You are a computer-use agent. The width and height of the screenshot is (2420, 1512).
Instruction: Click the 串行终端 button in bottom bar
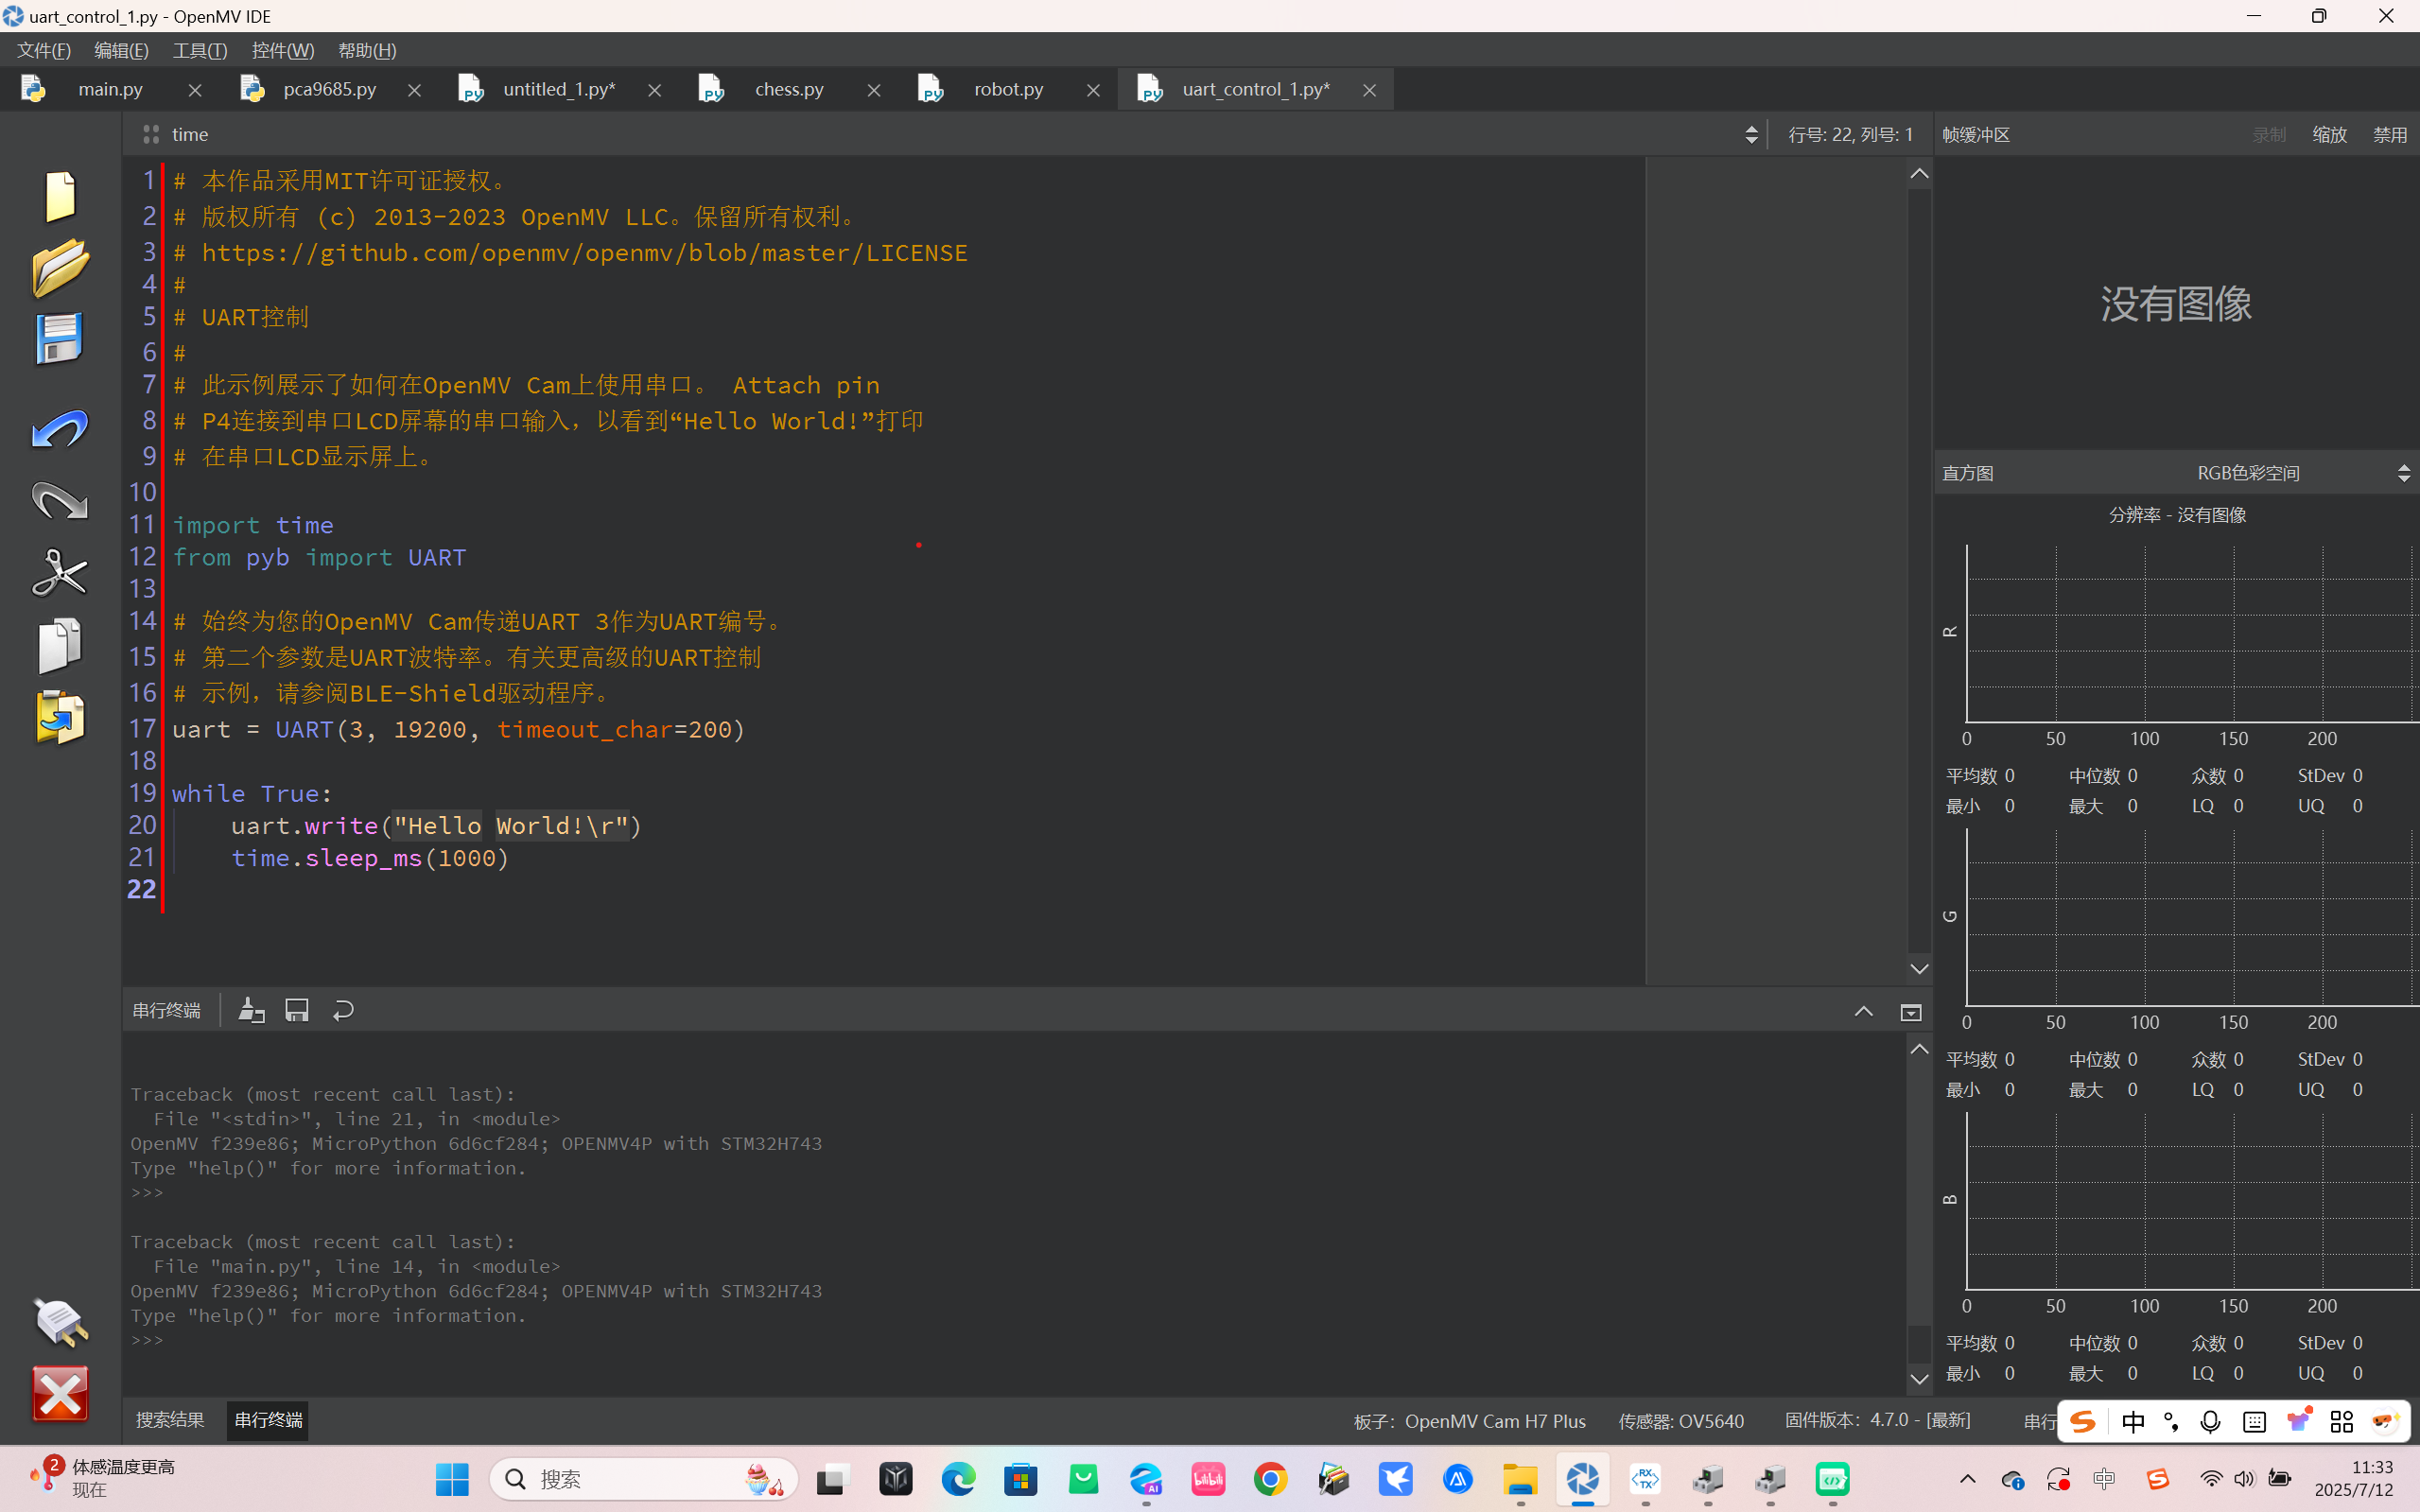[267, 1420]
